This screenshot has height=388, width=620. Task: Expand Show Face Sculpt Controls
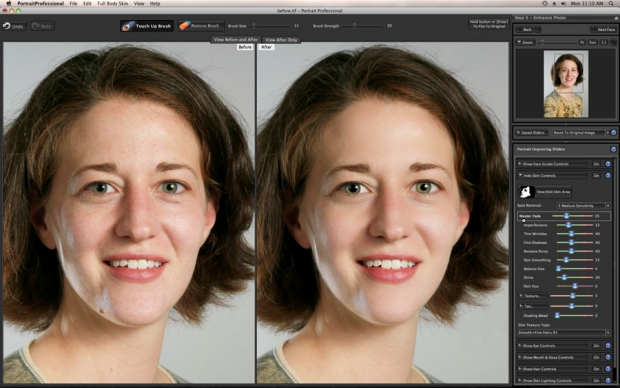click(x=552, y=164)
